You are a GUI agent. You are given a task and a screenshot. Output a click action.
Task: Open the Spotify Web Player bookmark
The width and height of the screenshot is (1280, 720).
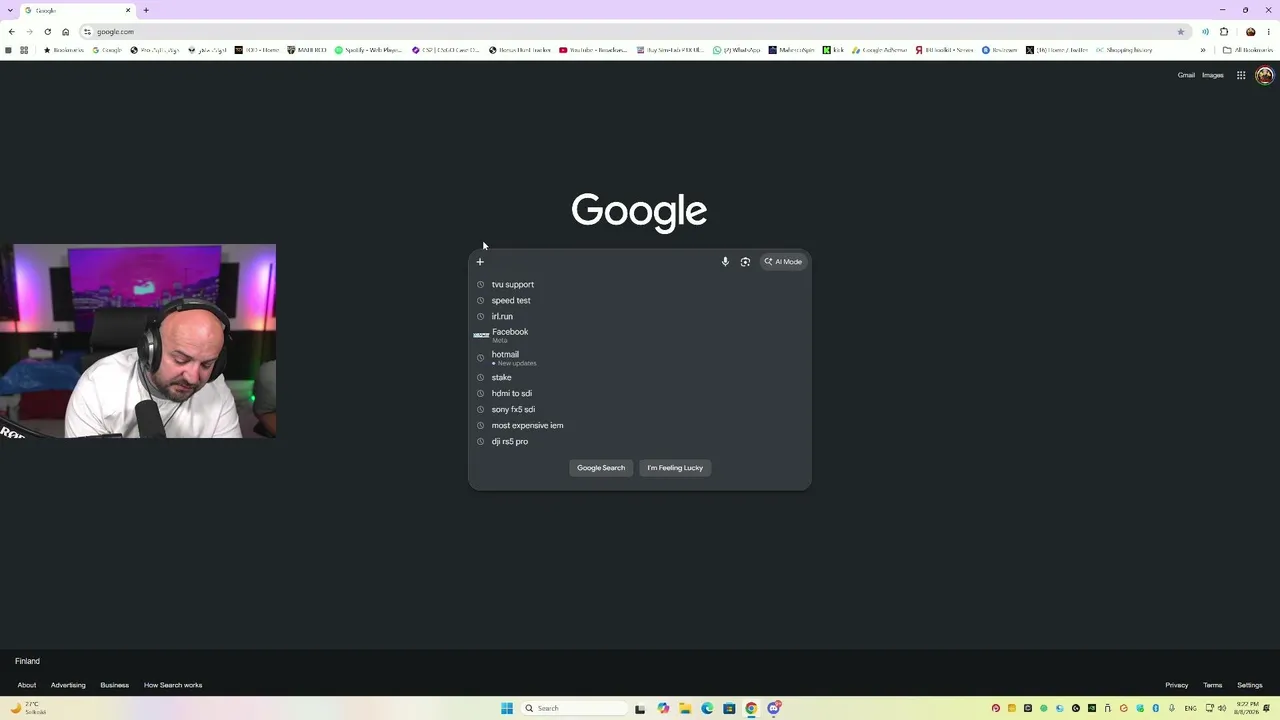(x=368, y=50)
